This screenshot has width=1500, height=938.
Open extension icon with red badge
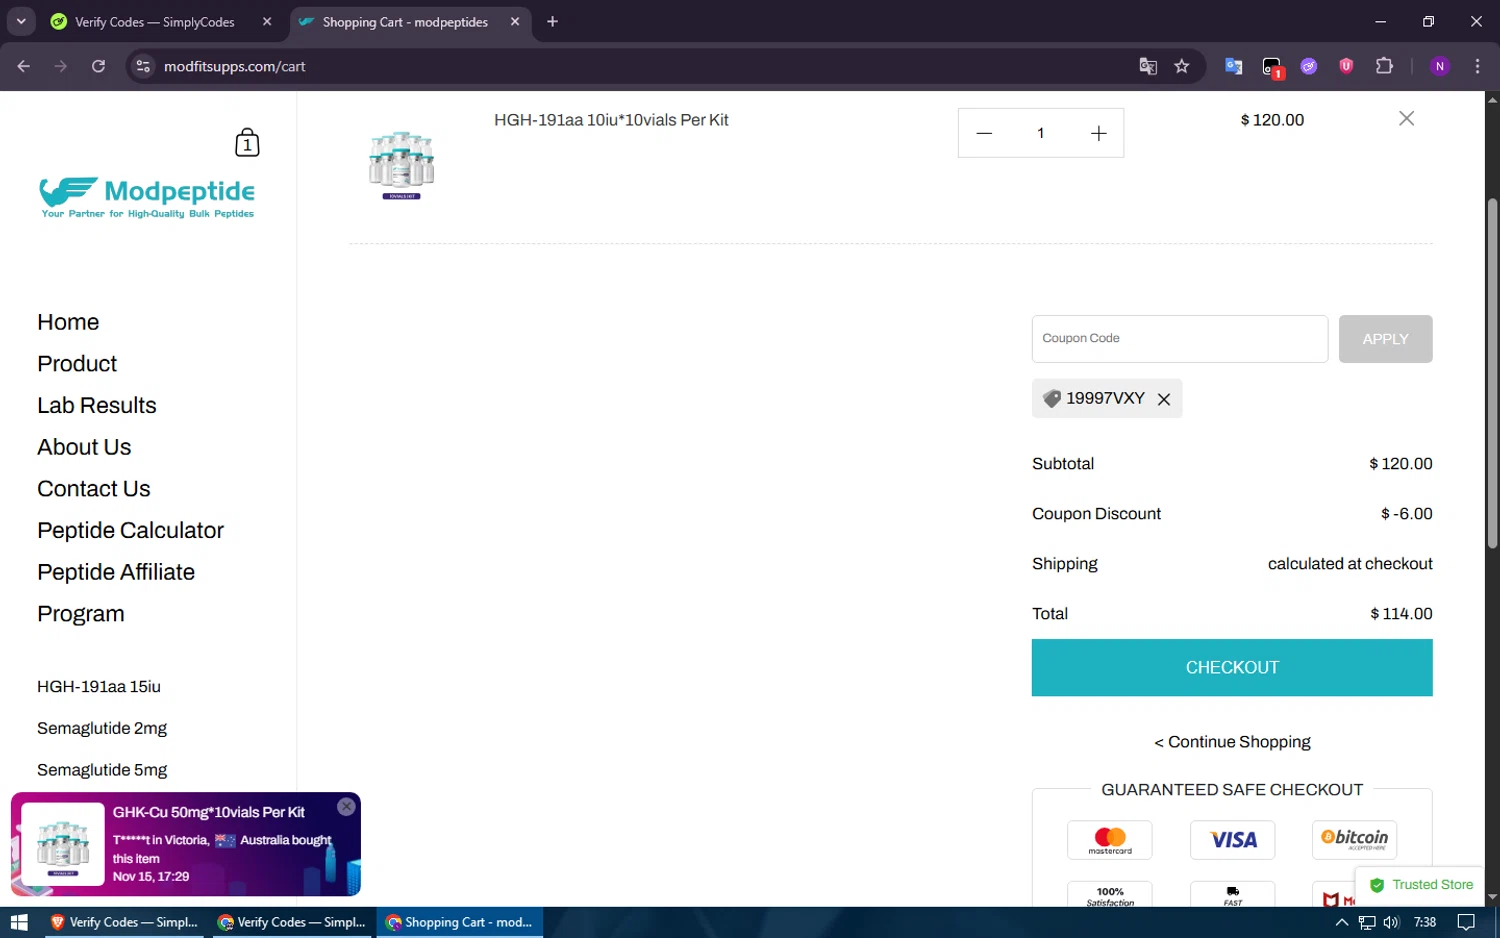[x=1272, y=67]
